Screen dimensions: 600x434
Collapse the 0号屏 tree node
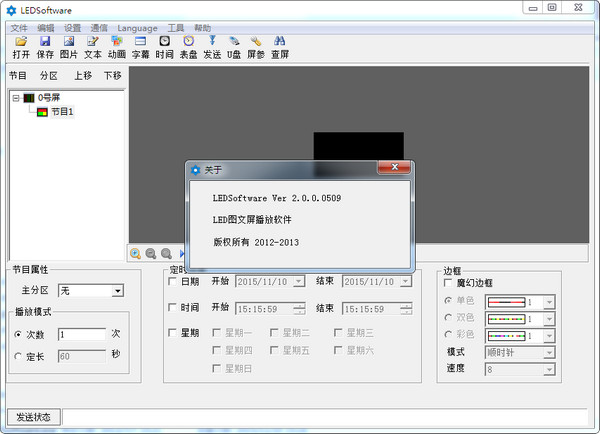click(16, 98)
